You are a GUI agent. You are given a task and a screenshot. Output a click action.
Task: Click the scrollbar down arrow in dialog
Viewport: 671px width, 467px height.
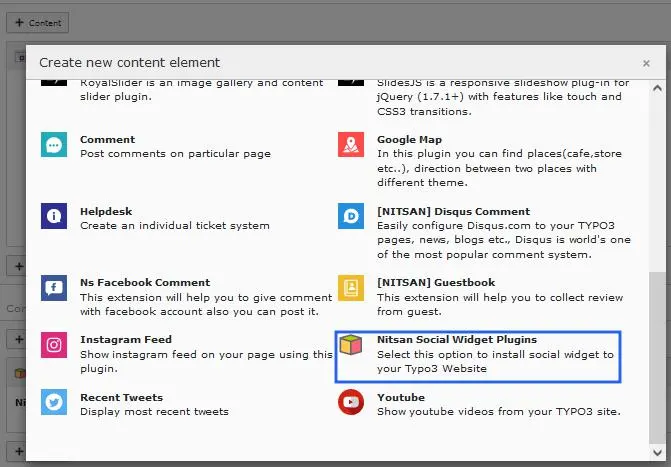pos(657,452)
